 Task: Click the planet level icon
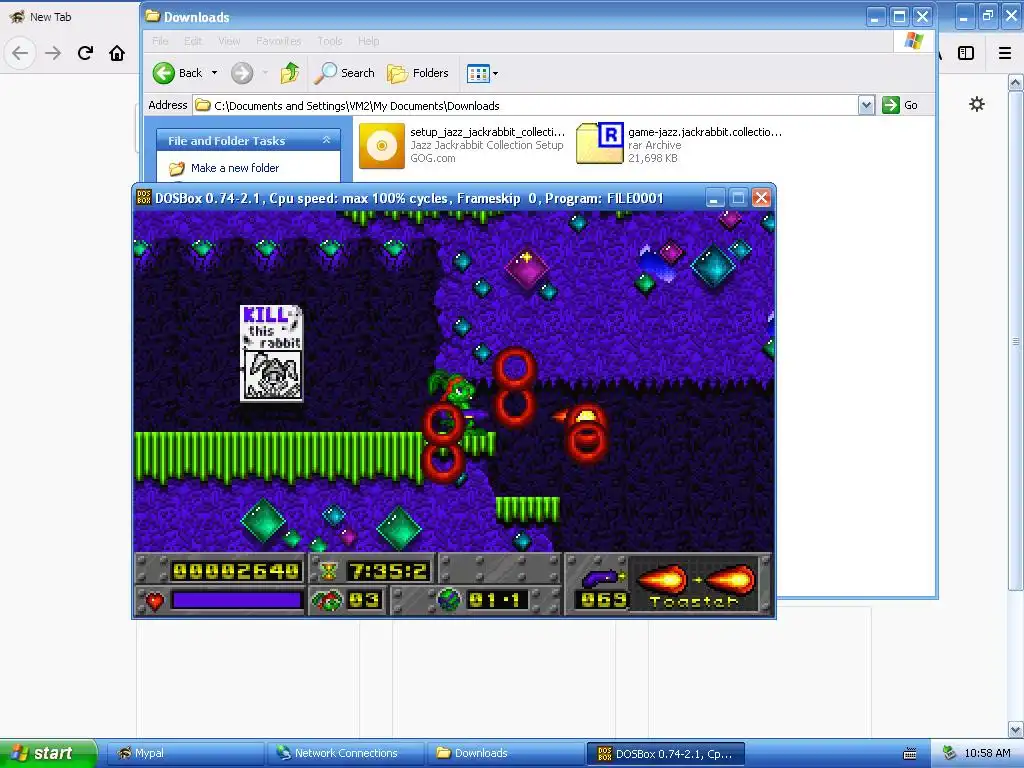[449, 600]
